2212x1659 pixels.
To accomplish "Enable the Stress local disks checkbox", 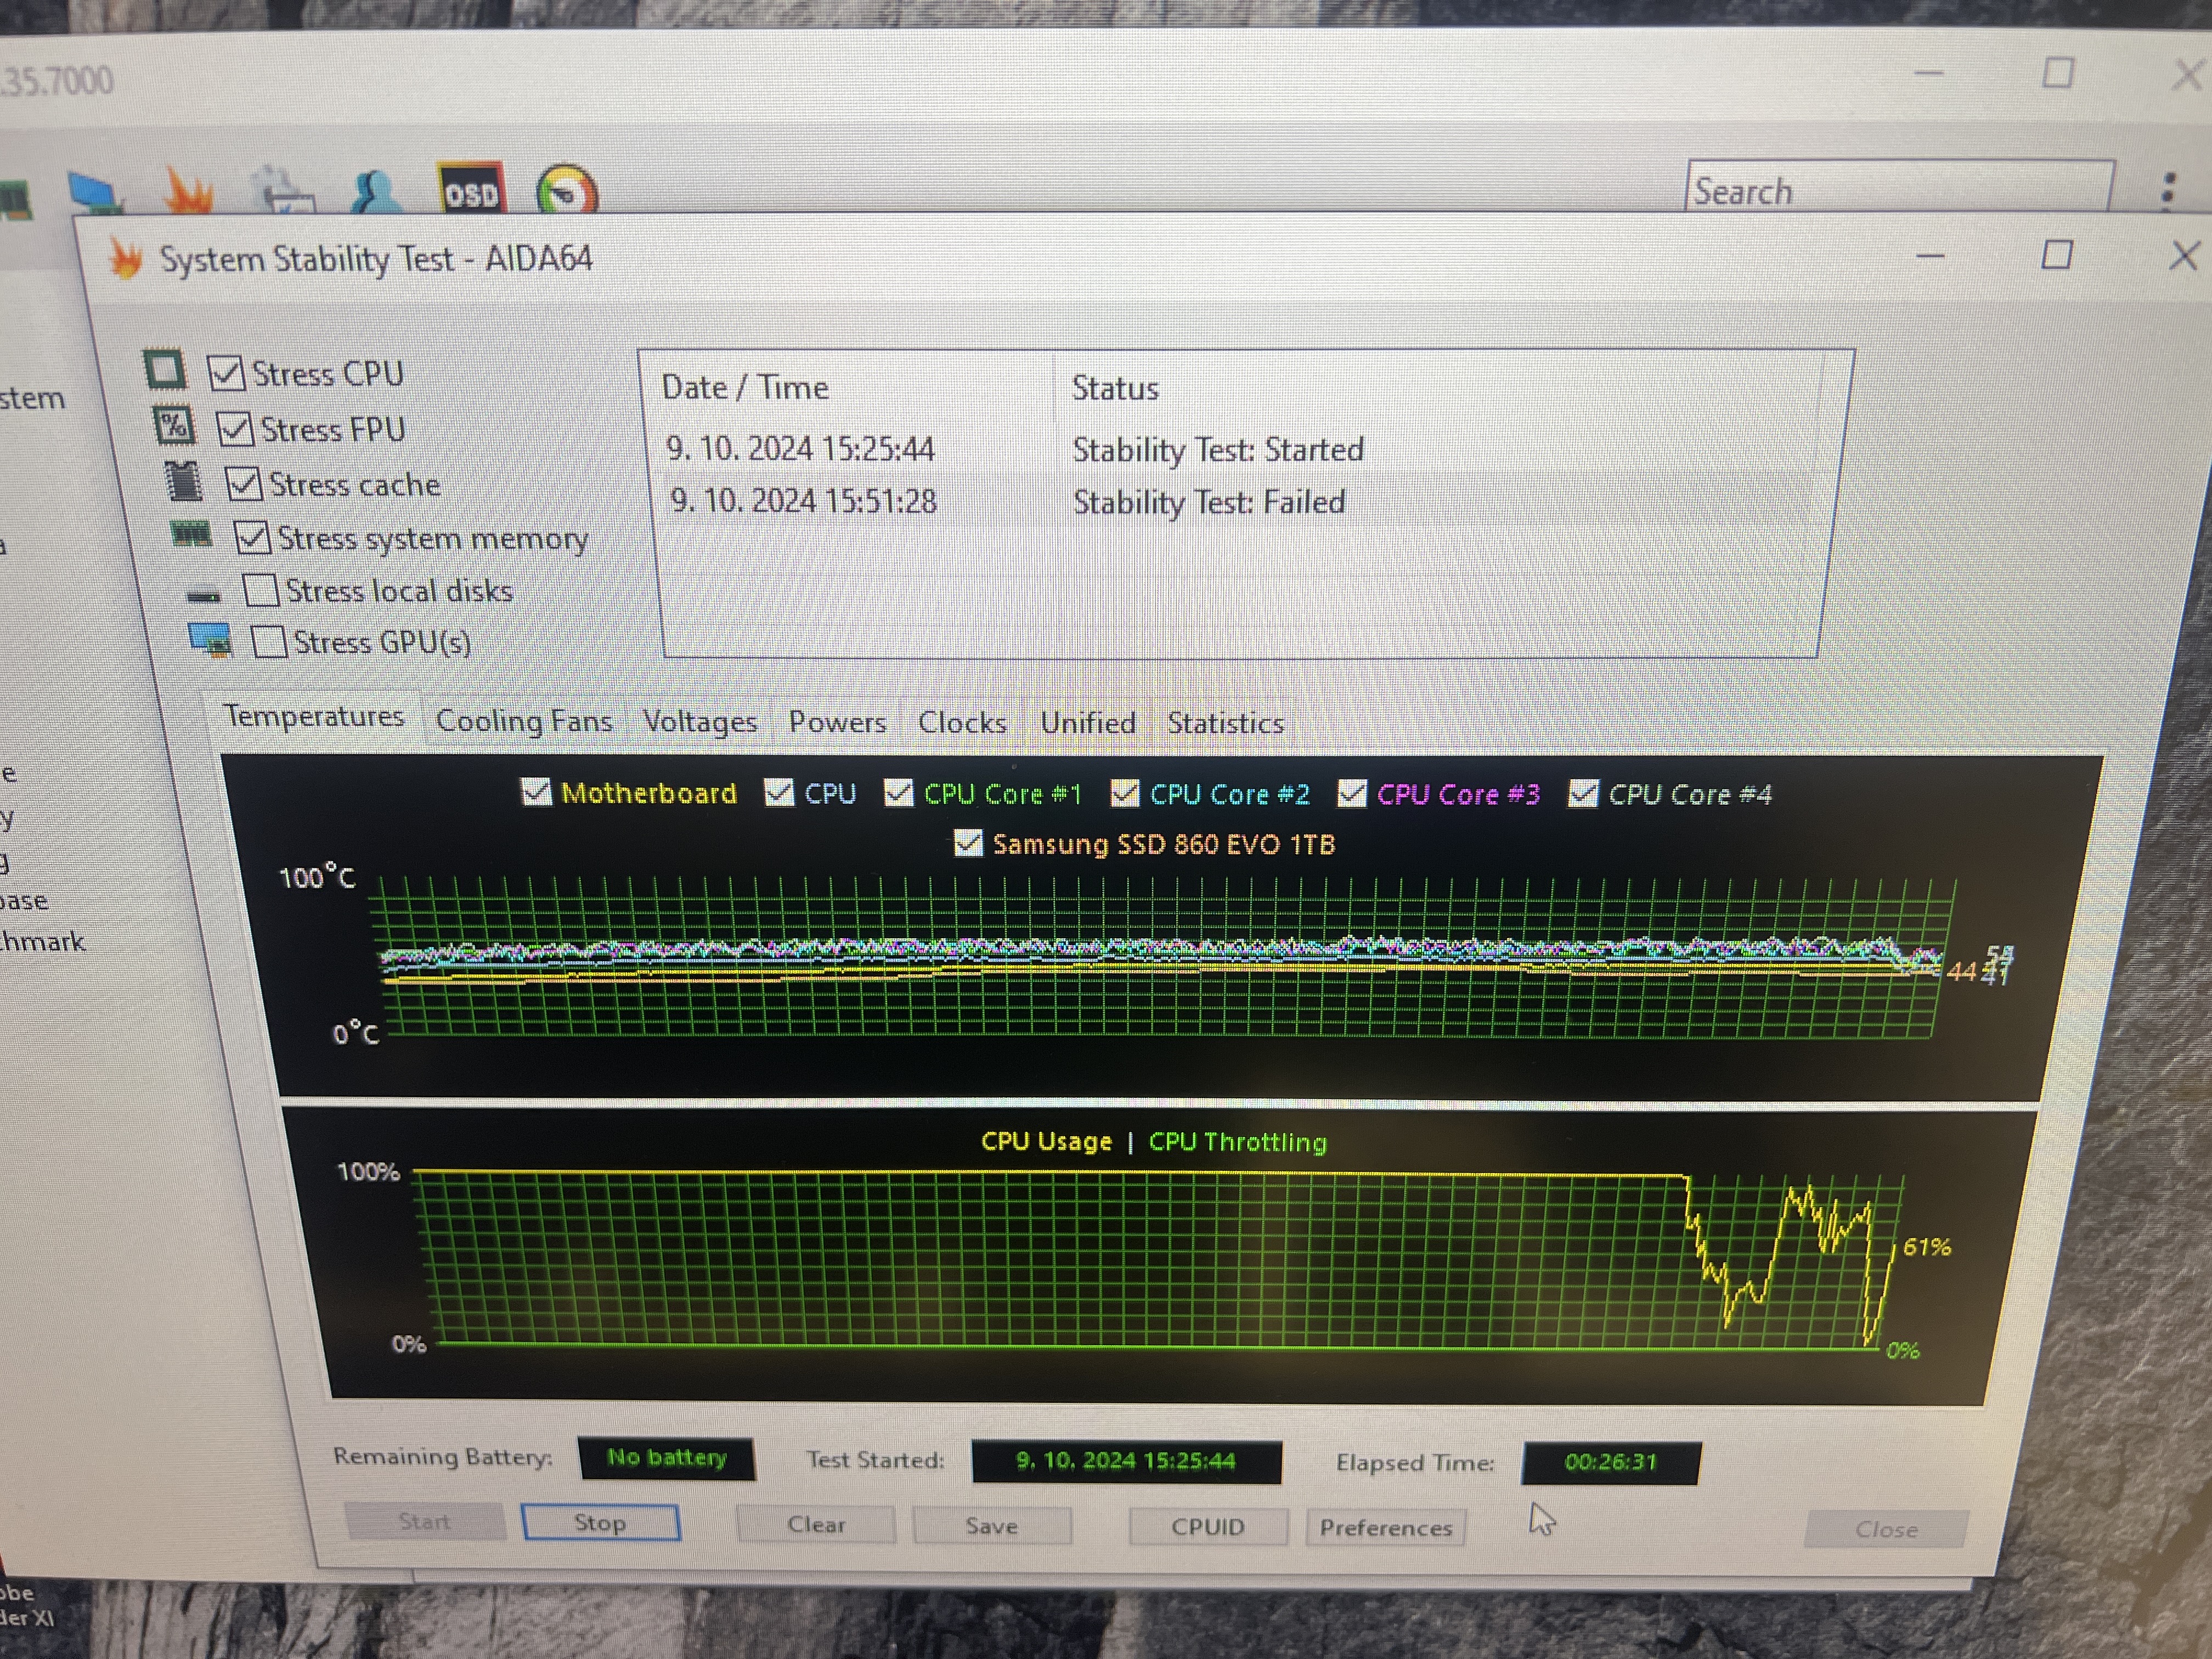I will [x=261, y=590].
